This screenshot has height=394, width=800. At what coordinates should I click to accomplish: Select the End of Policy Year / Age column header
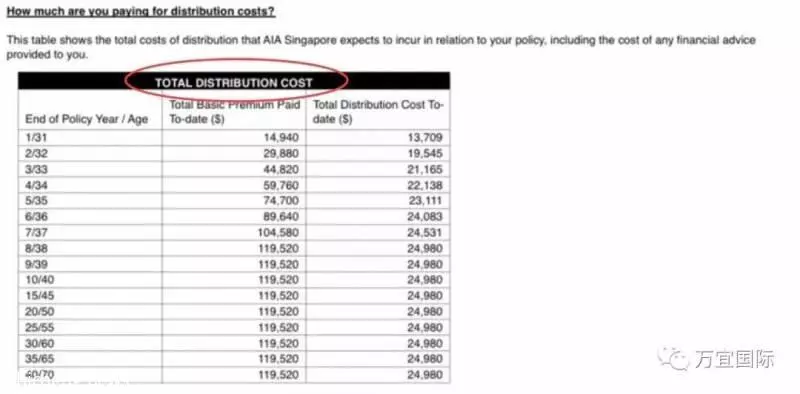[86, 119]
